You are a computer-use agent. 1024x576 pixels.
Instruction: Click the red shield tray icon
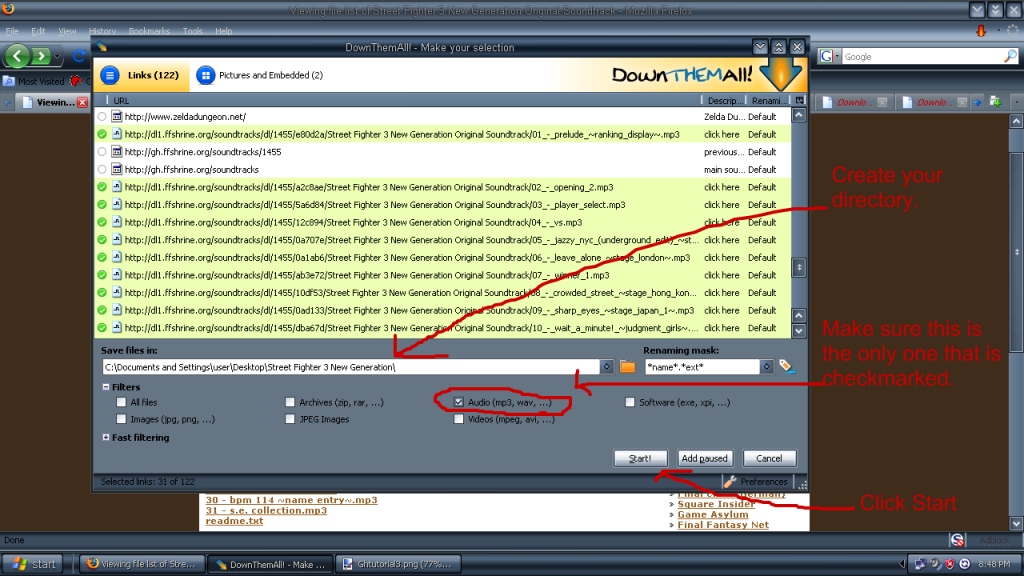(x=950, y=564)
